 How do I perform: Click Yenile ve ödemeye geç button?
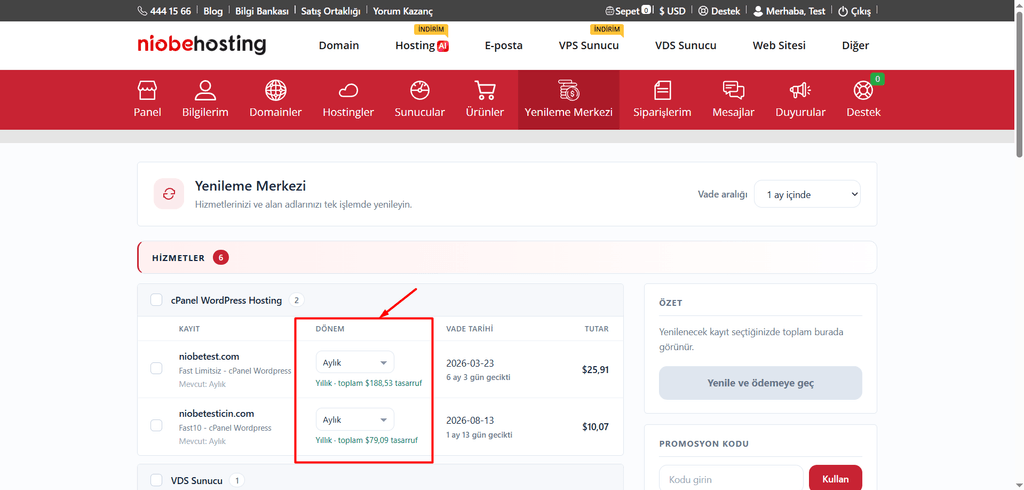click(x=760, y=383)
